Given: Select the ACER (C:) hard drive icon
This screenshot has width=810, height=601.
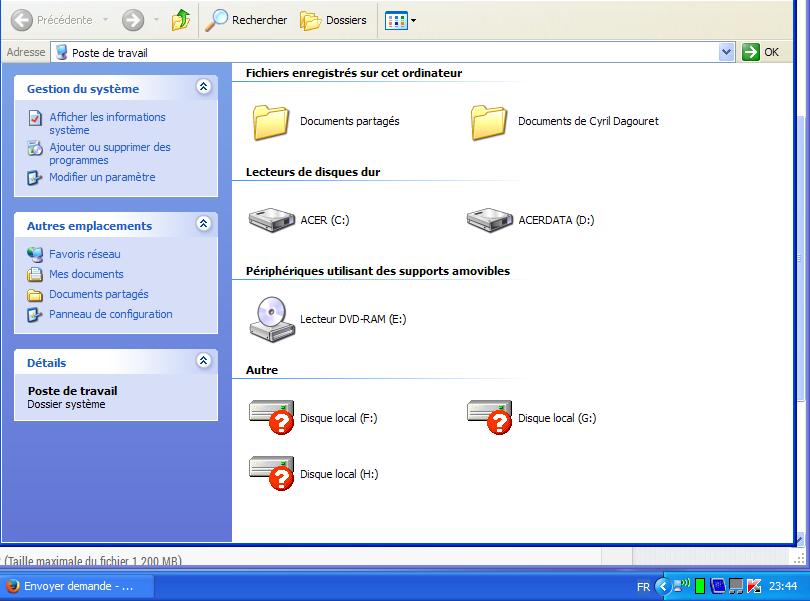Looking at the screenshot, I should (x=272, y=220).
